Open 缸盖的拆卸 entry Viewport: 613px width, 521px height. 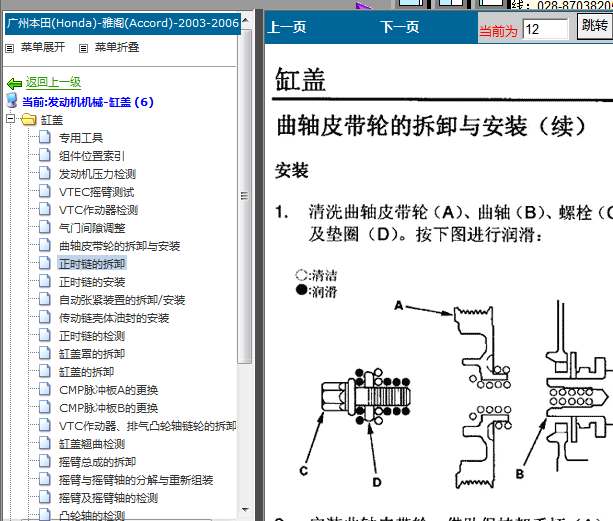[86, 372]
